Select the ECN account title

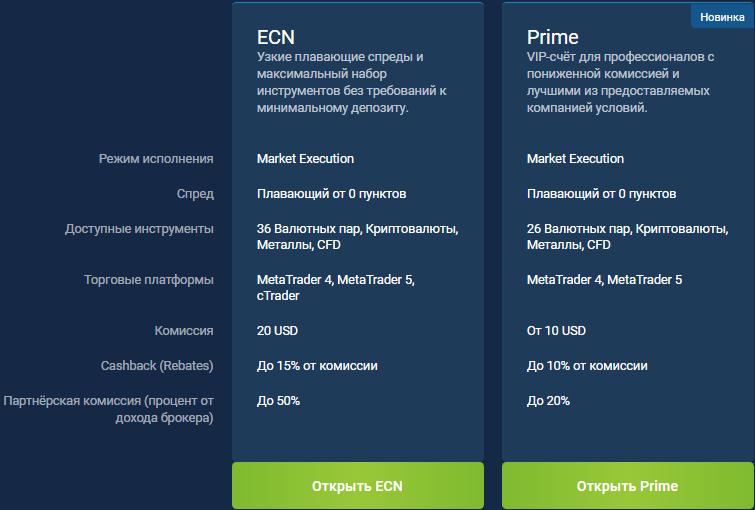[x=276, y=38]
